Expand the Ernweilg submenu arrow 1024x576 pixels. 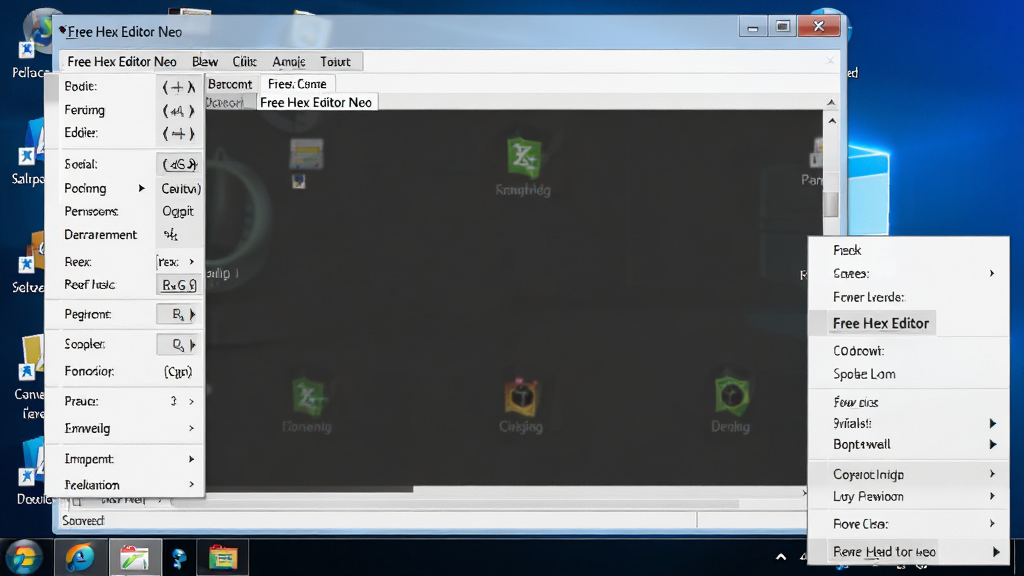tap(191, 428)
